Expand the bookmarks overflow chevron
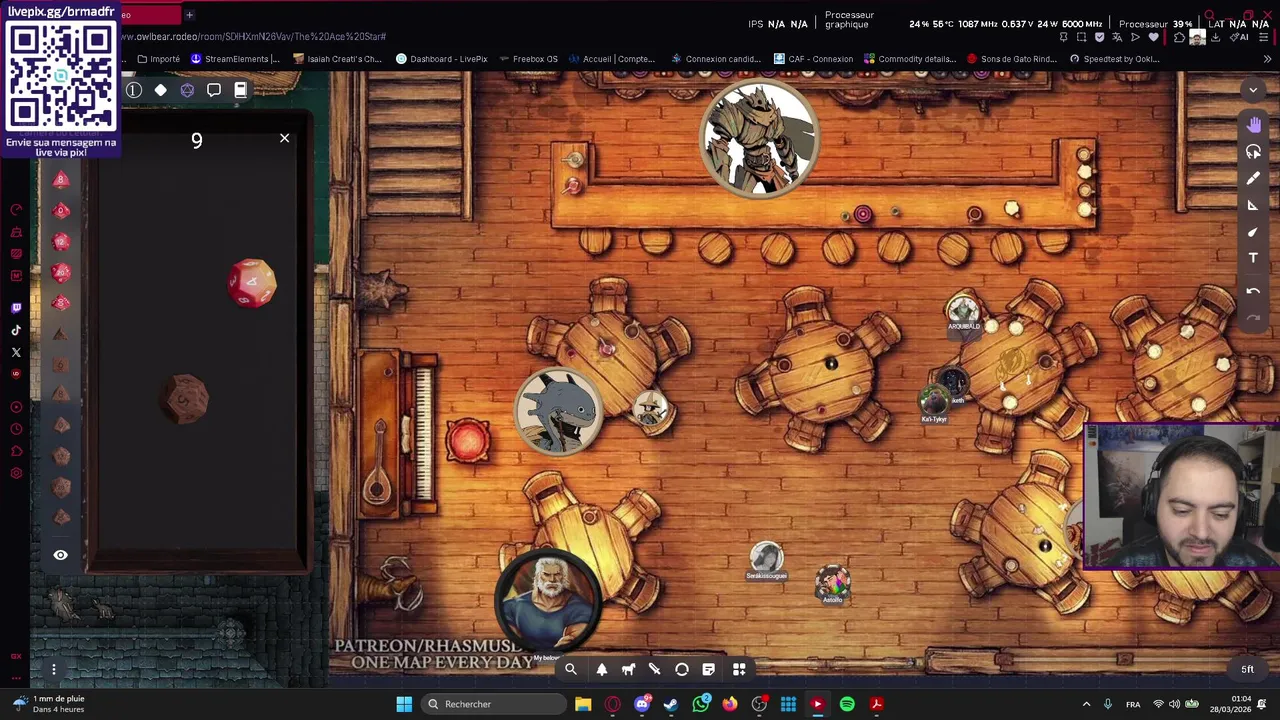 coord(1267,59)
